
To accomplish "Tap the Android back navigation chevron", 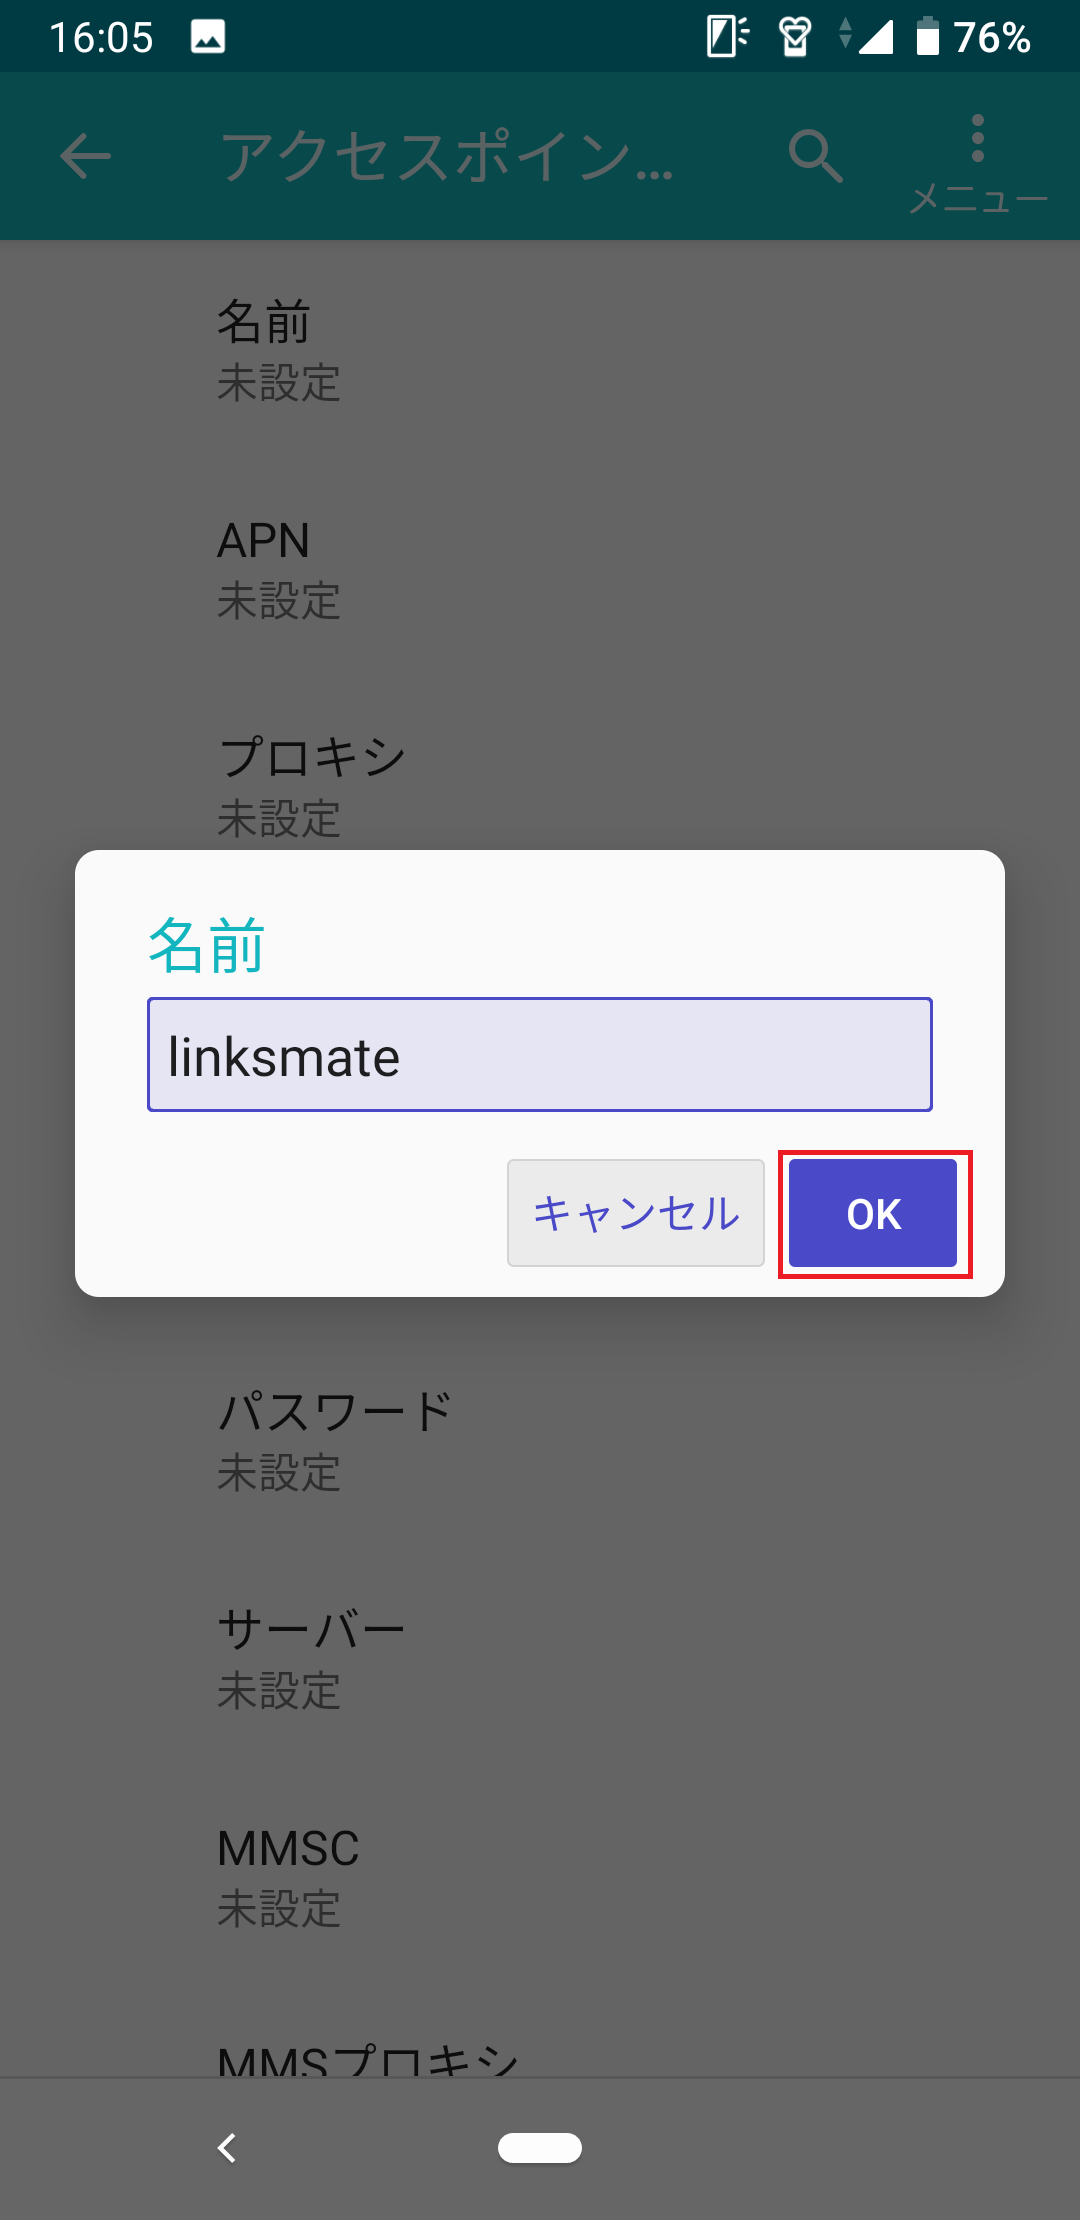I will point(227,2147).
